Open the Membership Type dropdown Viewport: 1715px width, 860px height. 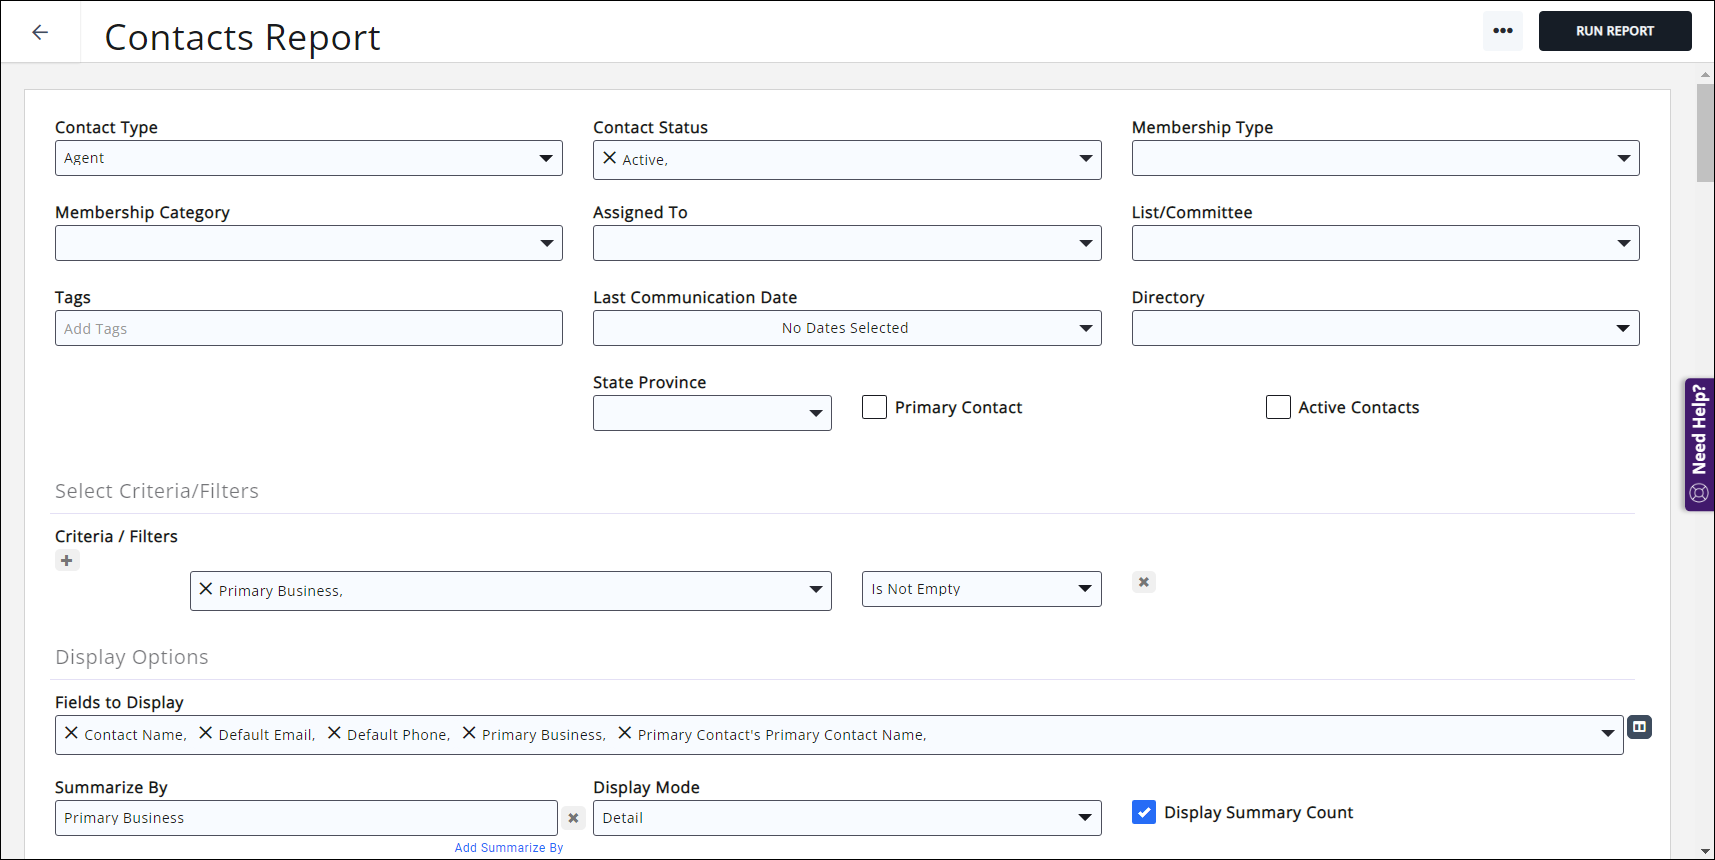click(1385, 158)
